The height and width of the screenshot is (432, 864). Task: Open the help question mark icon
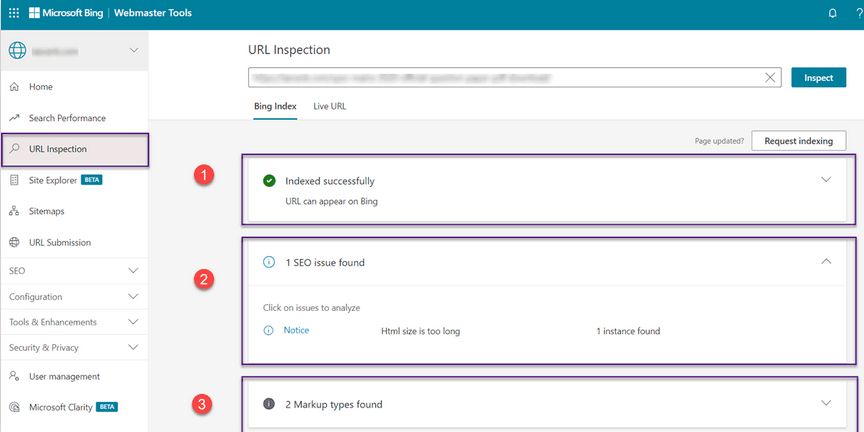click(x=860, y=13)
